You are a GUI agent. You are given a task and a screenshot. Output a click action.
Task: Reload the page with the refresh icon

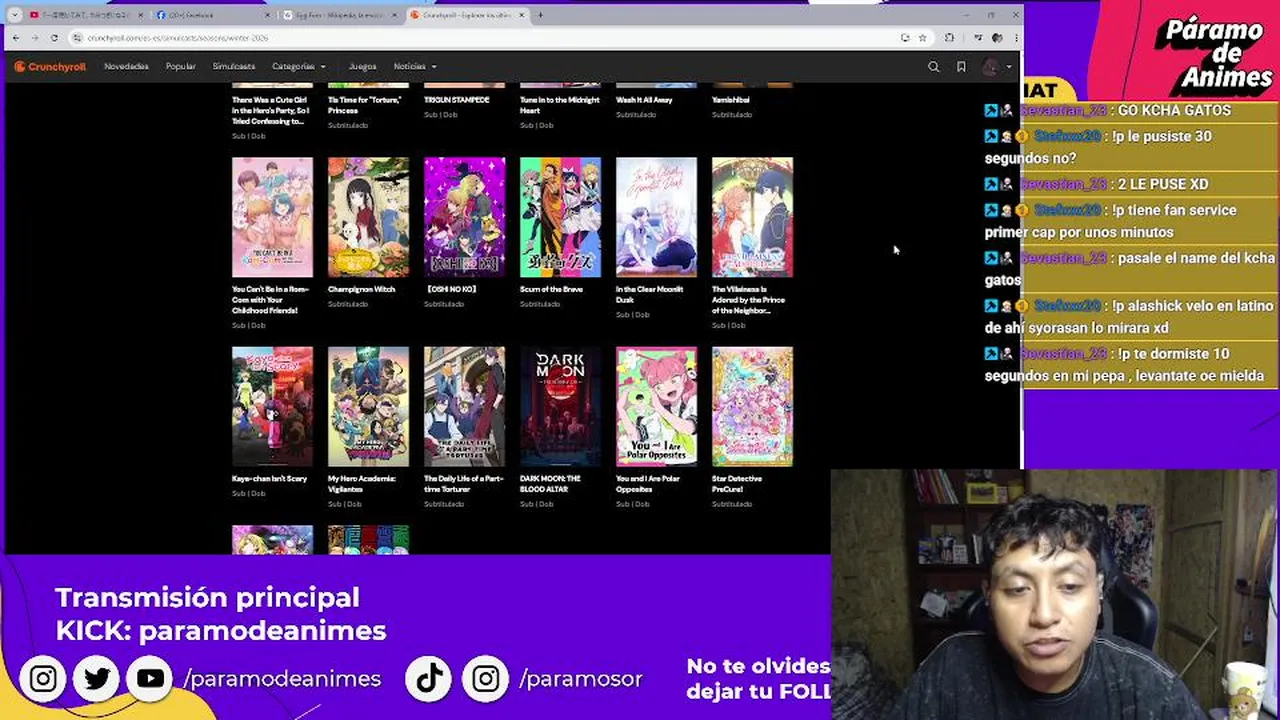pos(54,38)
